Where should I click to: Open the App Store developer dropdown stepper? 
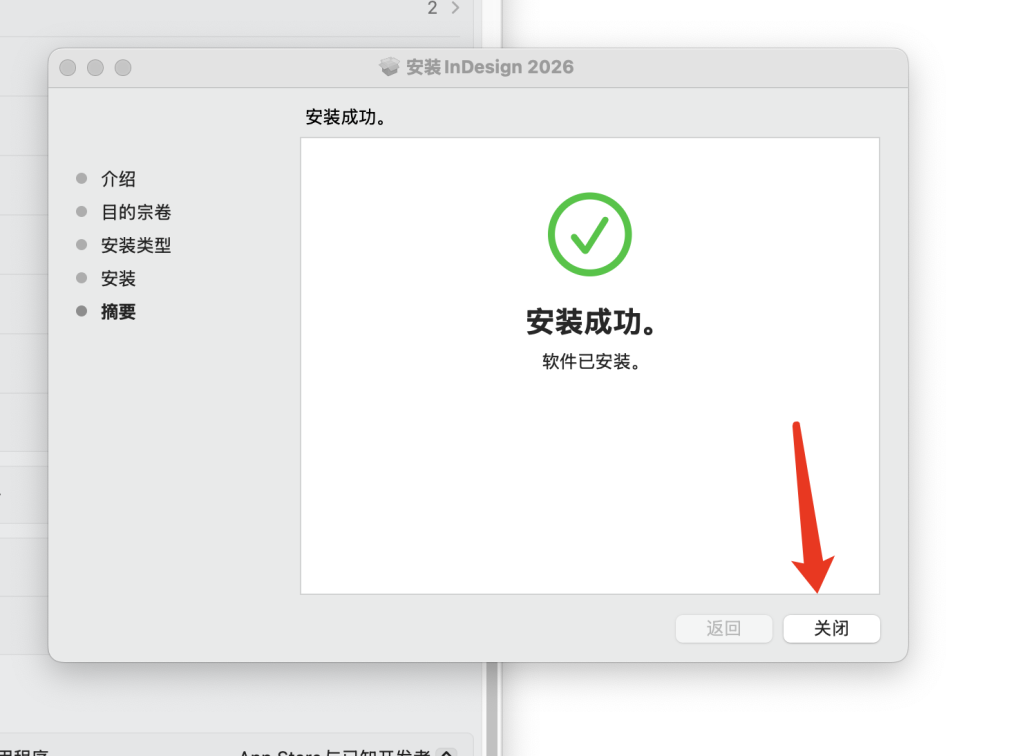(x=447, y=753)
